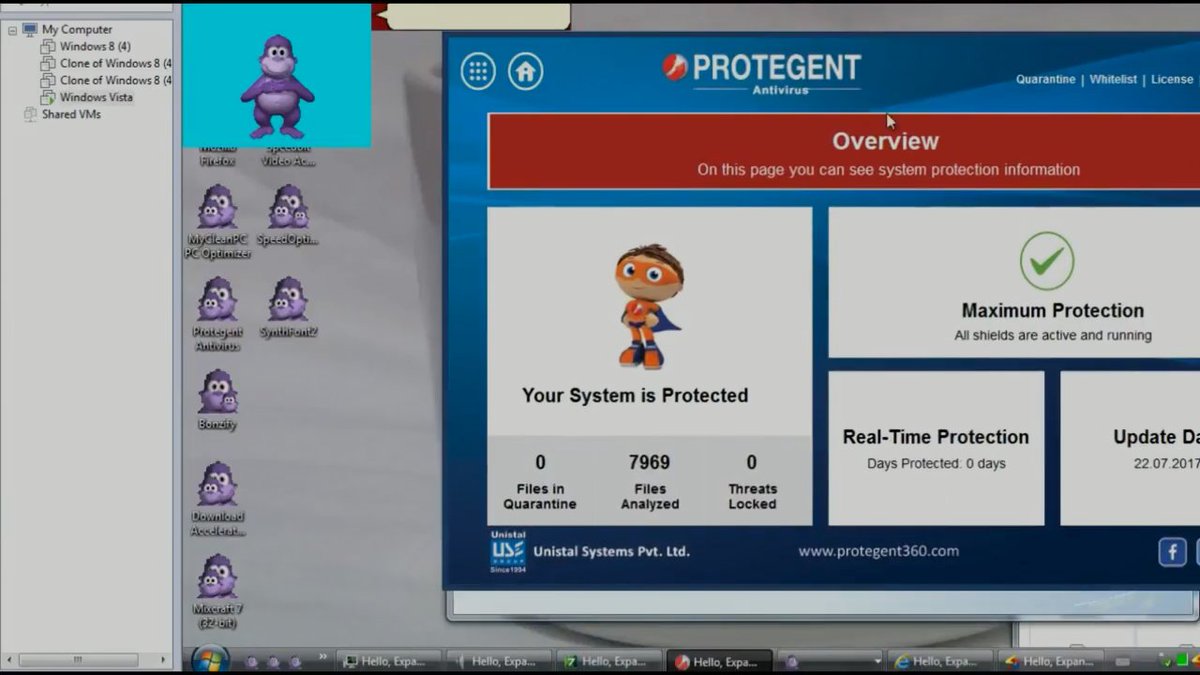Select Shared VMs in library tree
The height and width of the screenshot is (675, 1200).
pyautogui.click(x=71, y=115)
